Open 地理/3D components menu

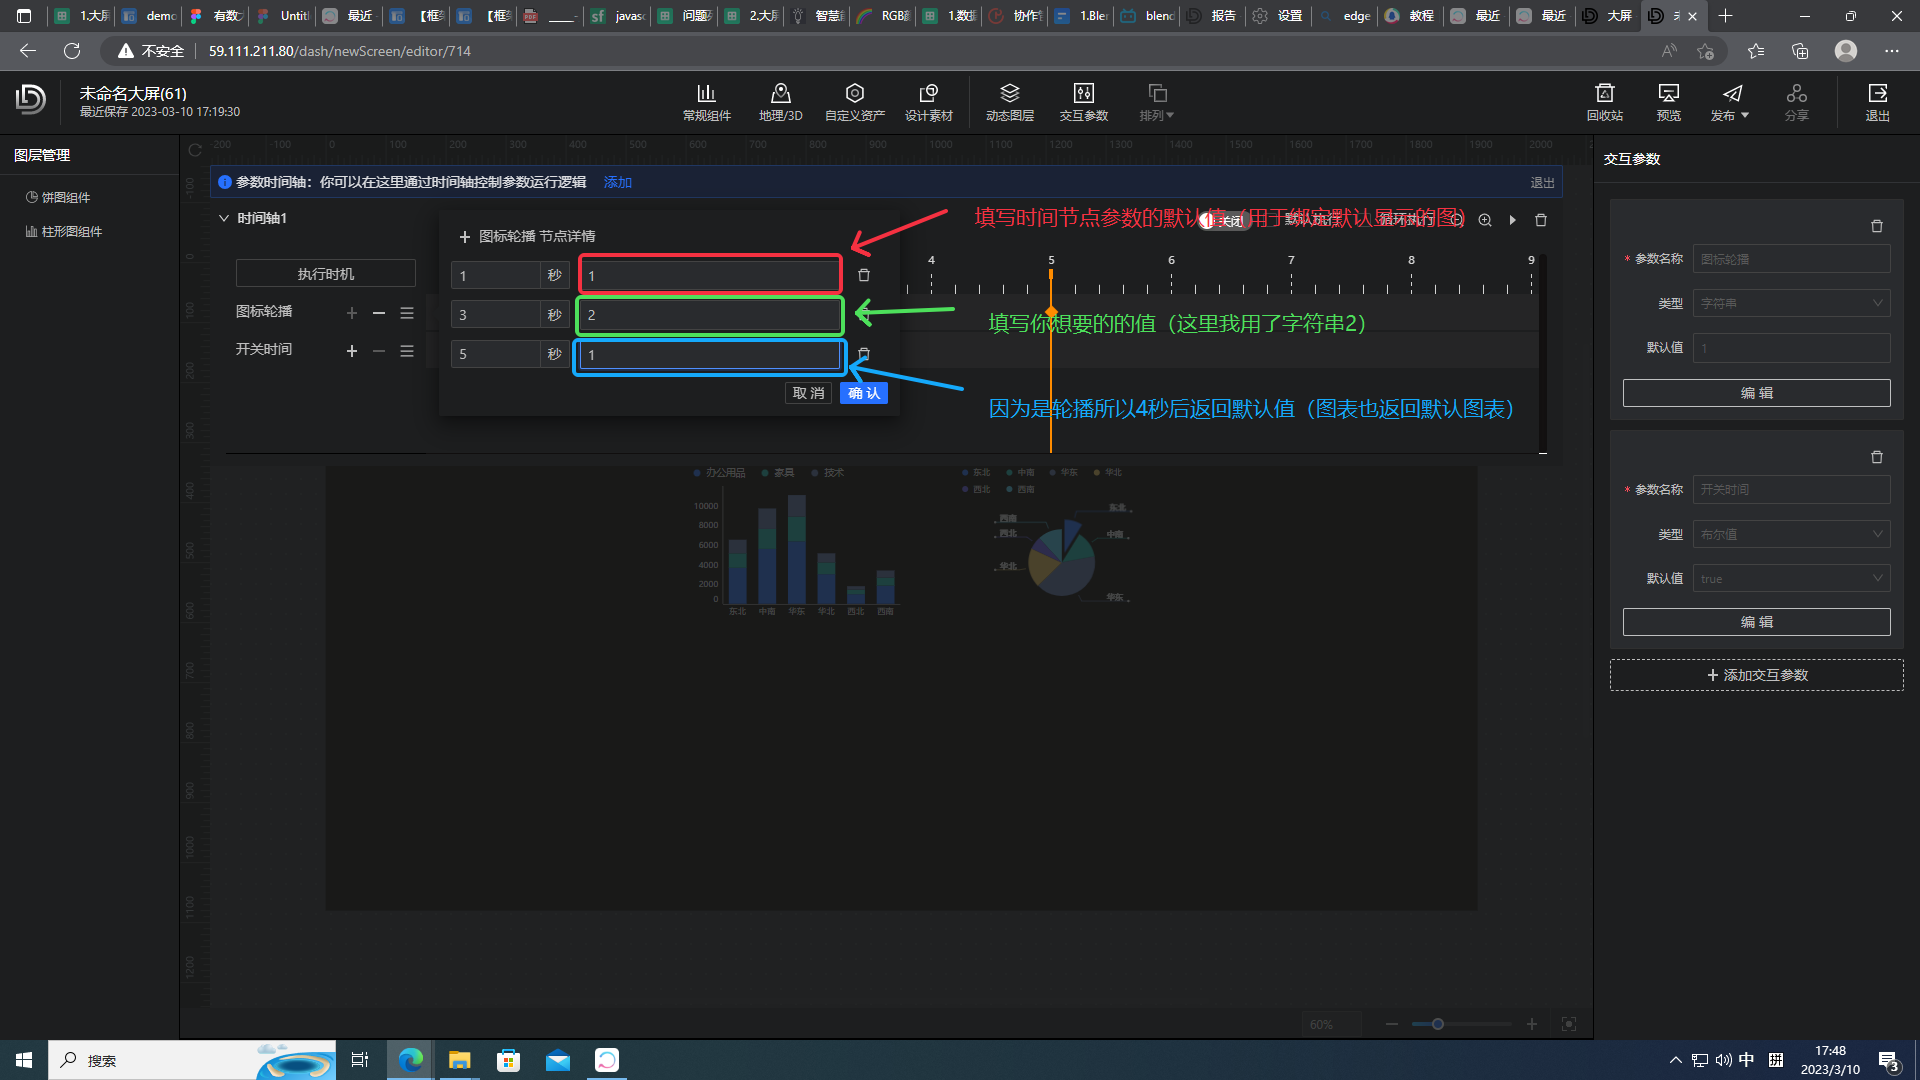click(x=780, y=102)
